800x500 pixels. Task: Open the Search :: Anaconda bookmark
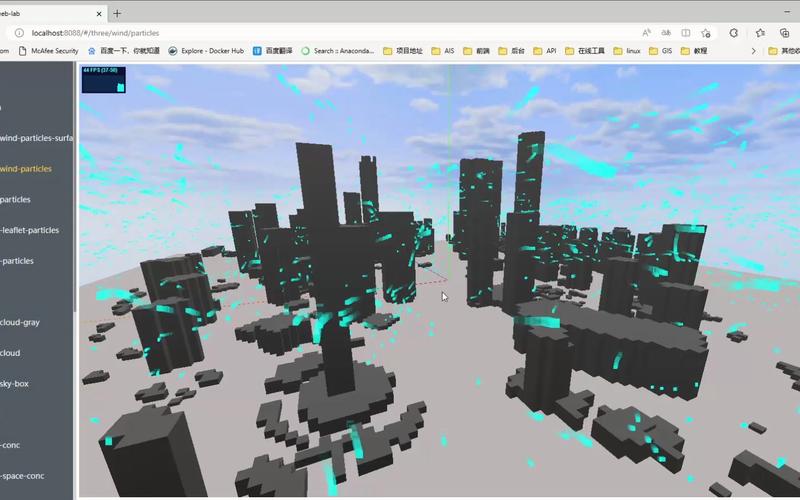[343, 50]
